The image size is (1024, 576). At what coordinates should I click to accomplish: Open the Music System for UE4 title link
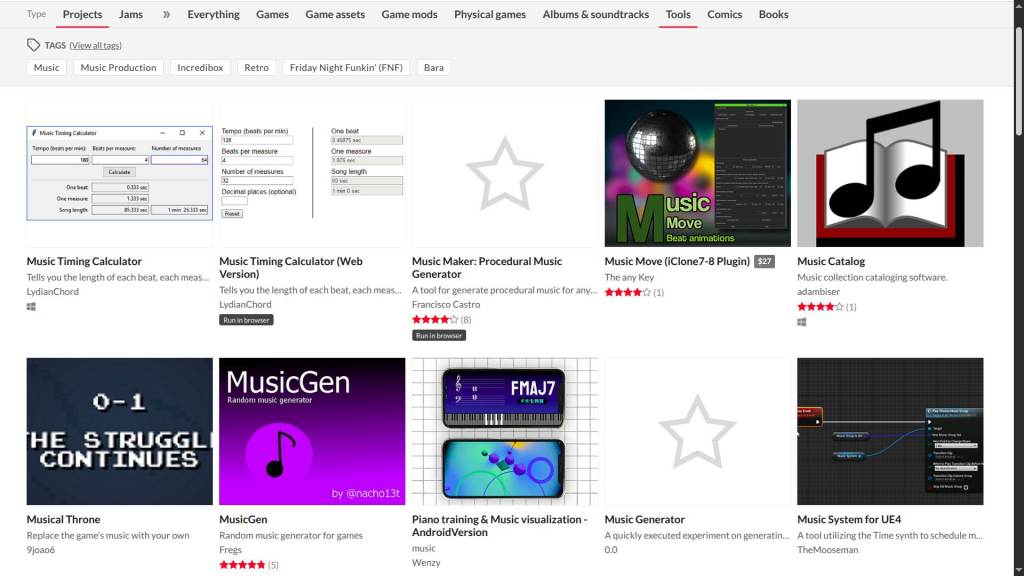(x=849, y=519)
